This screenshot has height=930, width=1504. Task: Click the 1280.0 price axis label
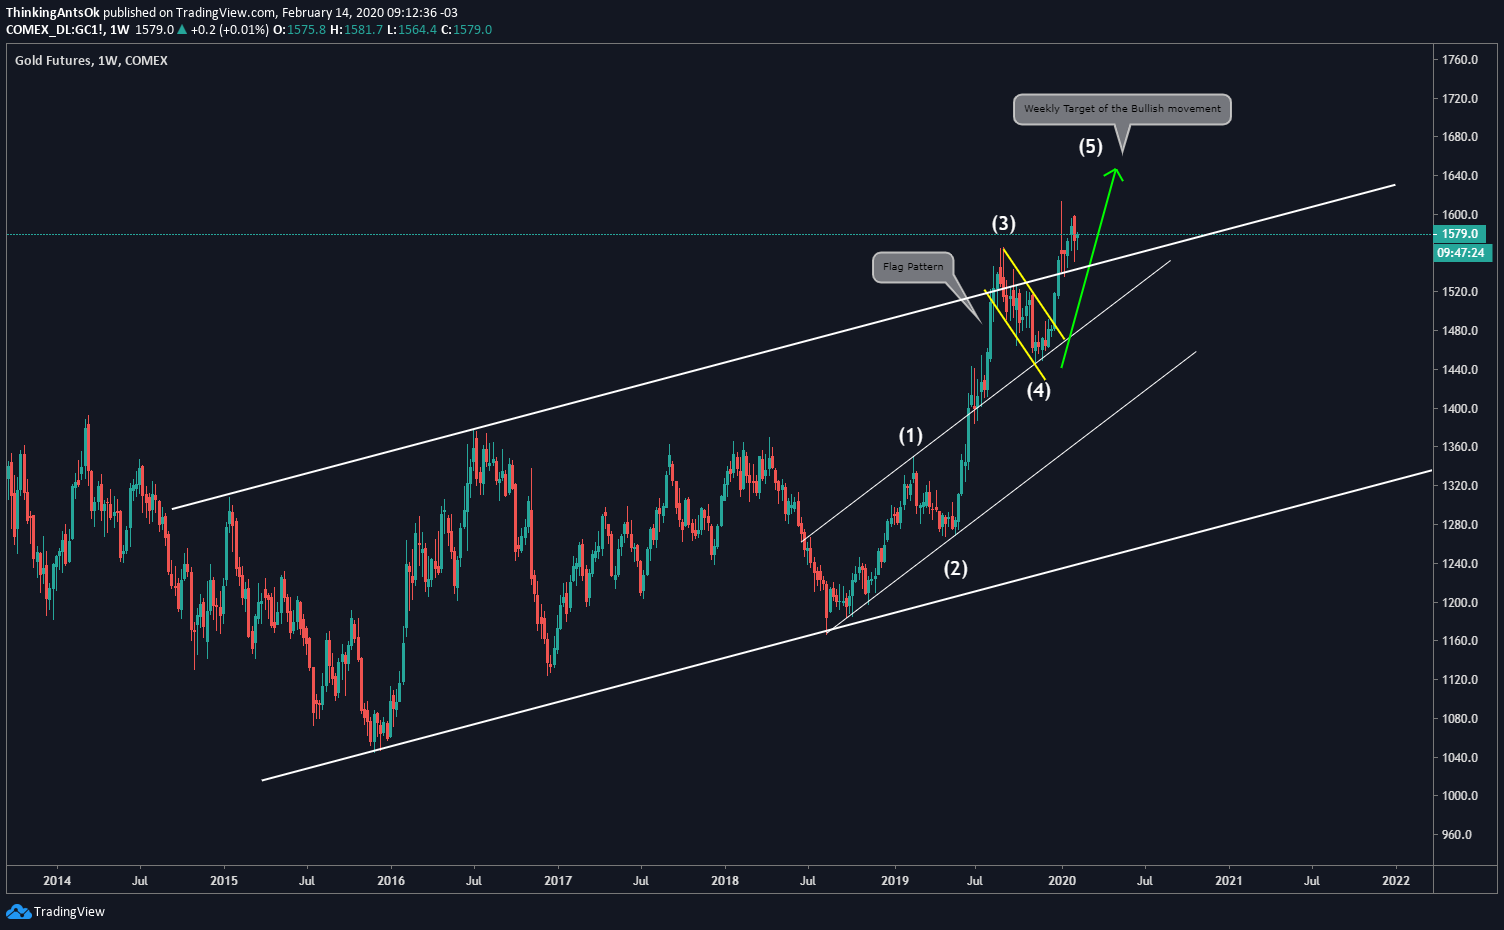tap(1460, 525)
